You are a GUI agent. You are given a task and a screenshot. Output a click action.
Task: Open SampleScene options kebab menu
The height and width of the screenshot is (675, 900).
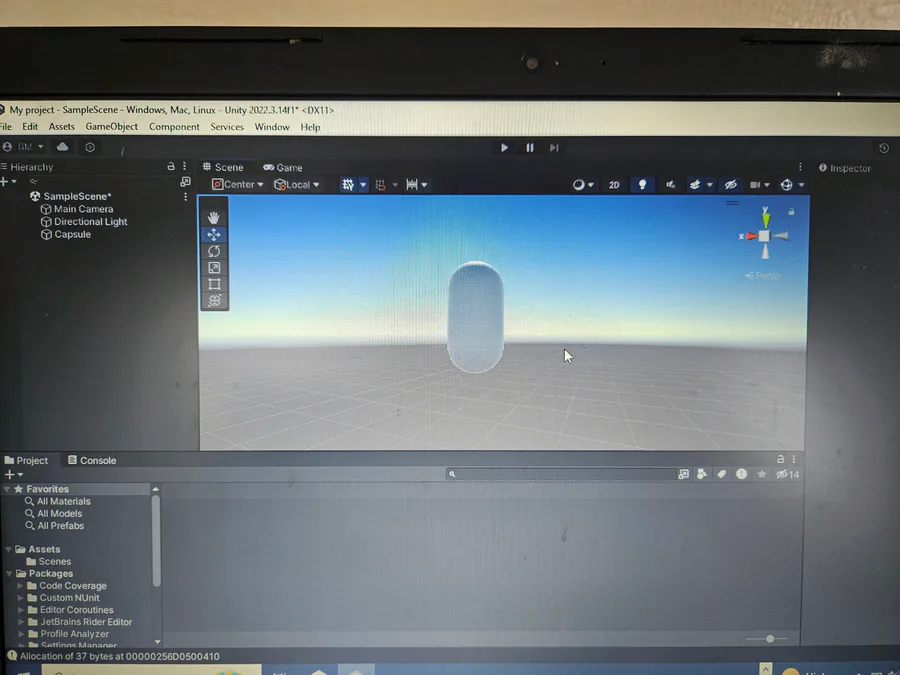click(185, 197)
